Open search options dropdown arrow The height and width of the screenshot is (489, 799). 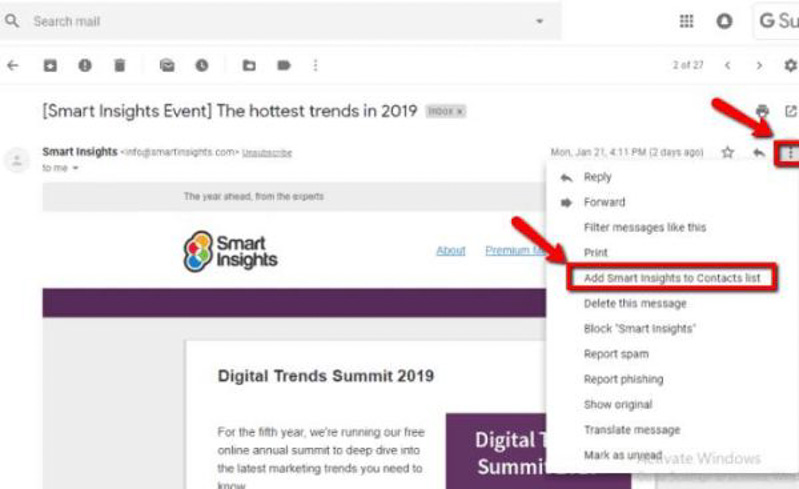(x=539, y=21)
